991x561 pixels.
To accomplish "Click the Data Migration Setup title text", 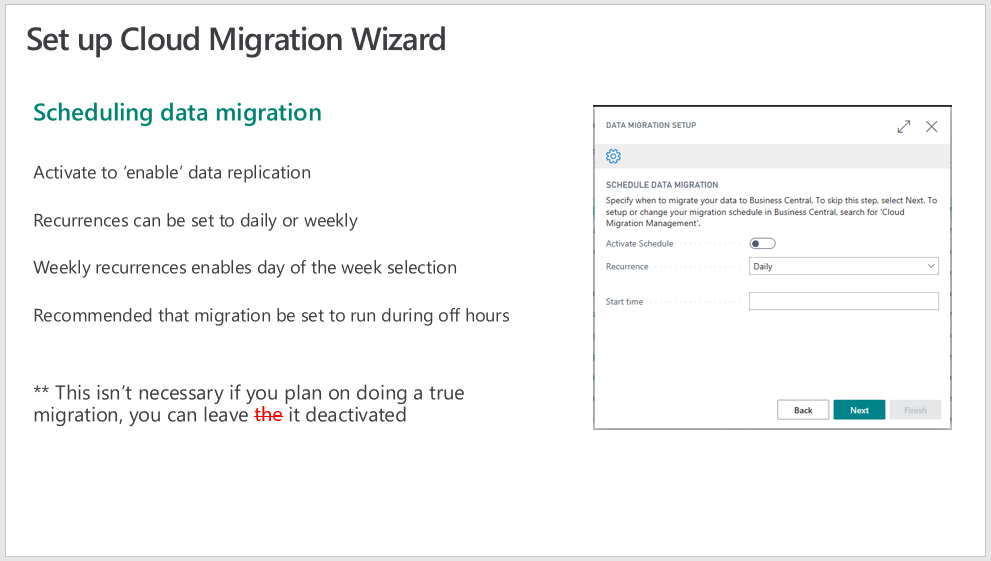I will point(651,125).
